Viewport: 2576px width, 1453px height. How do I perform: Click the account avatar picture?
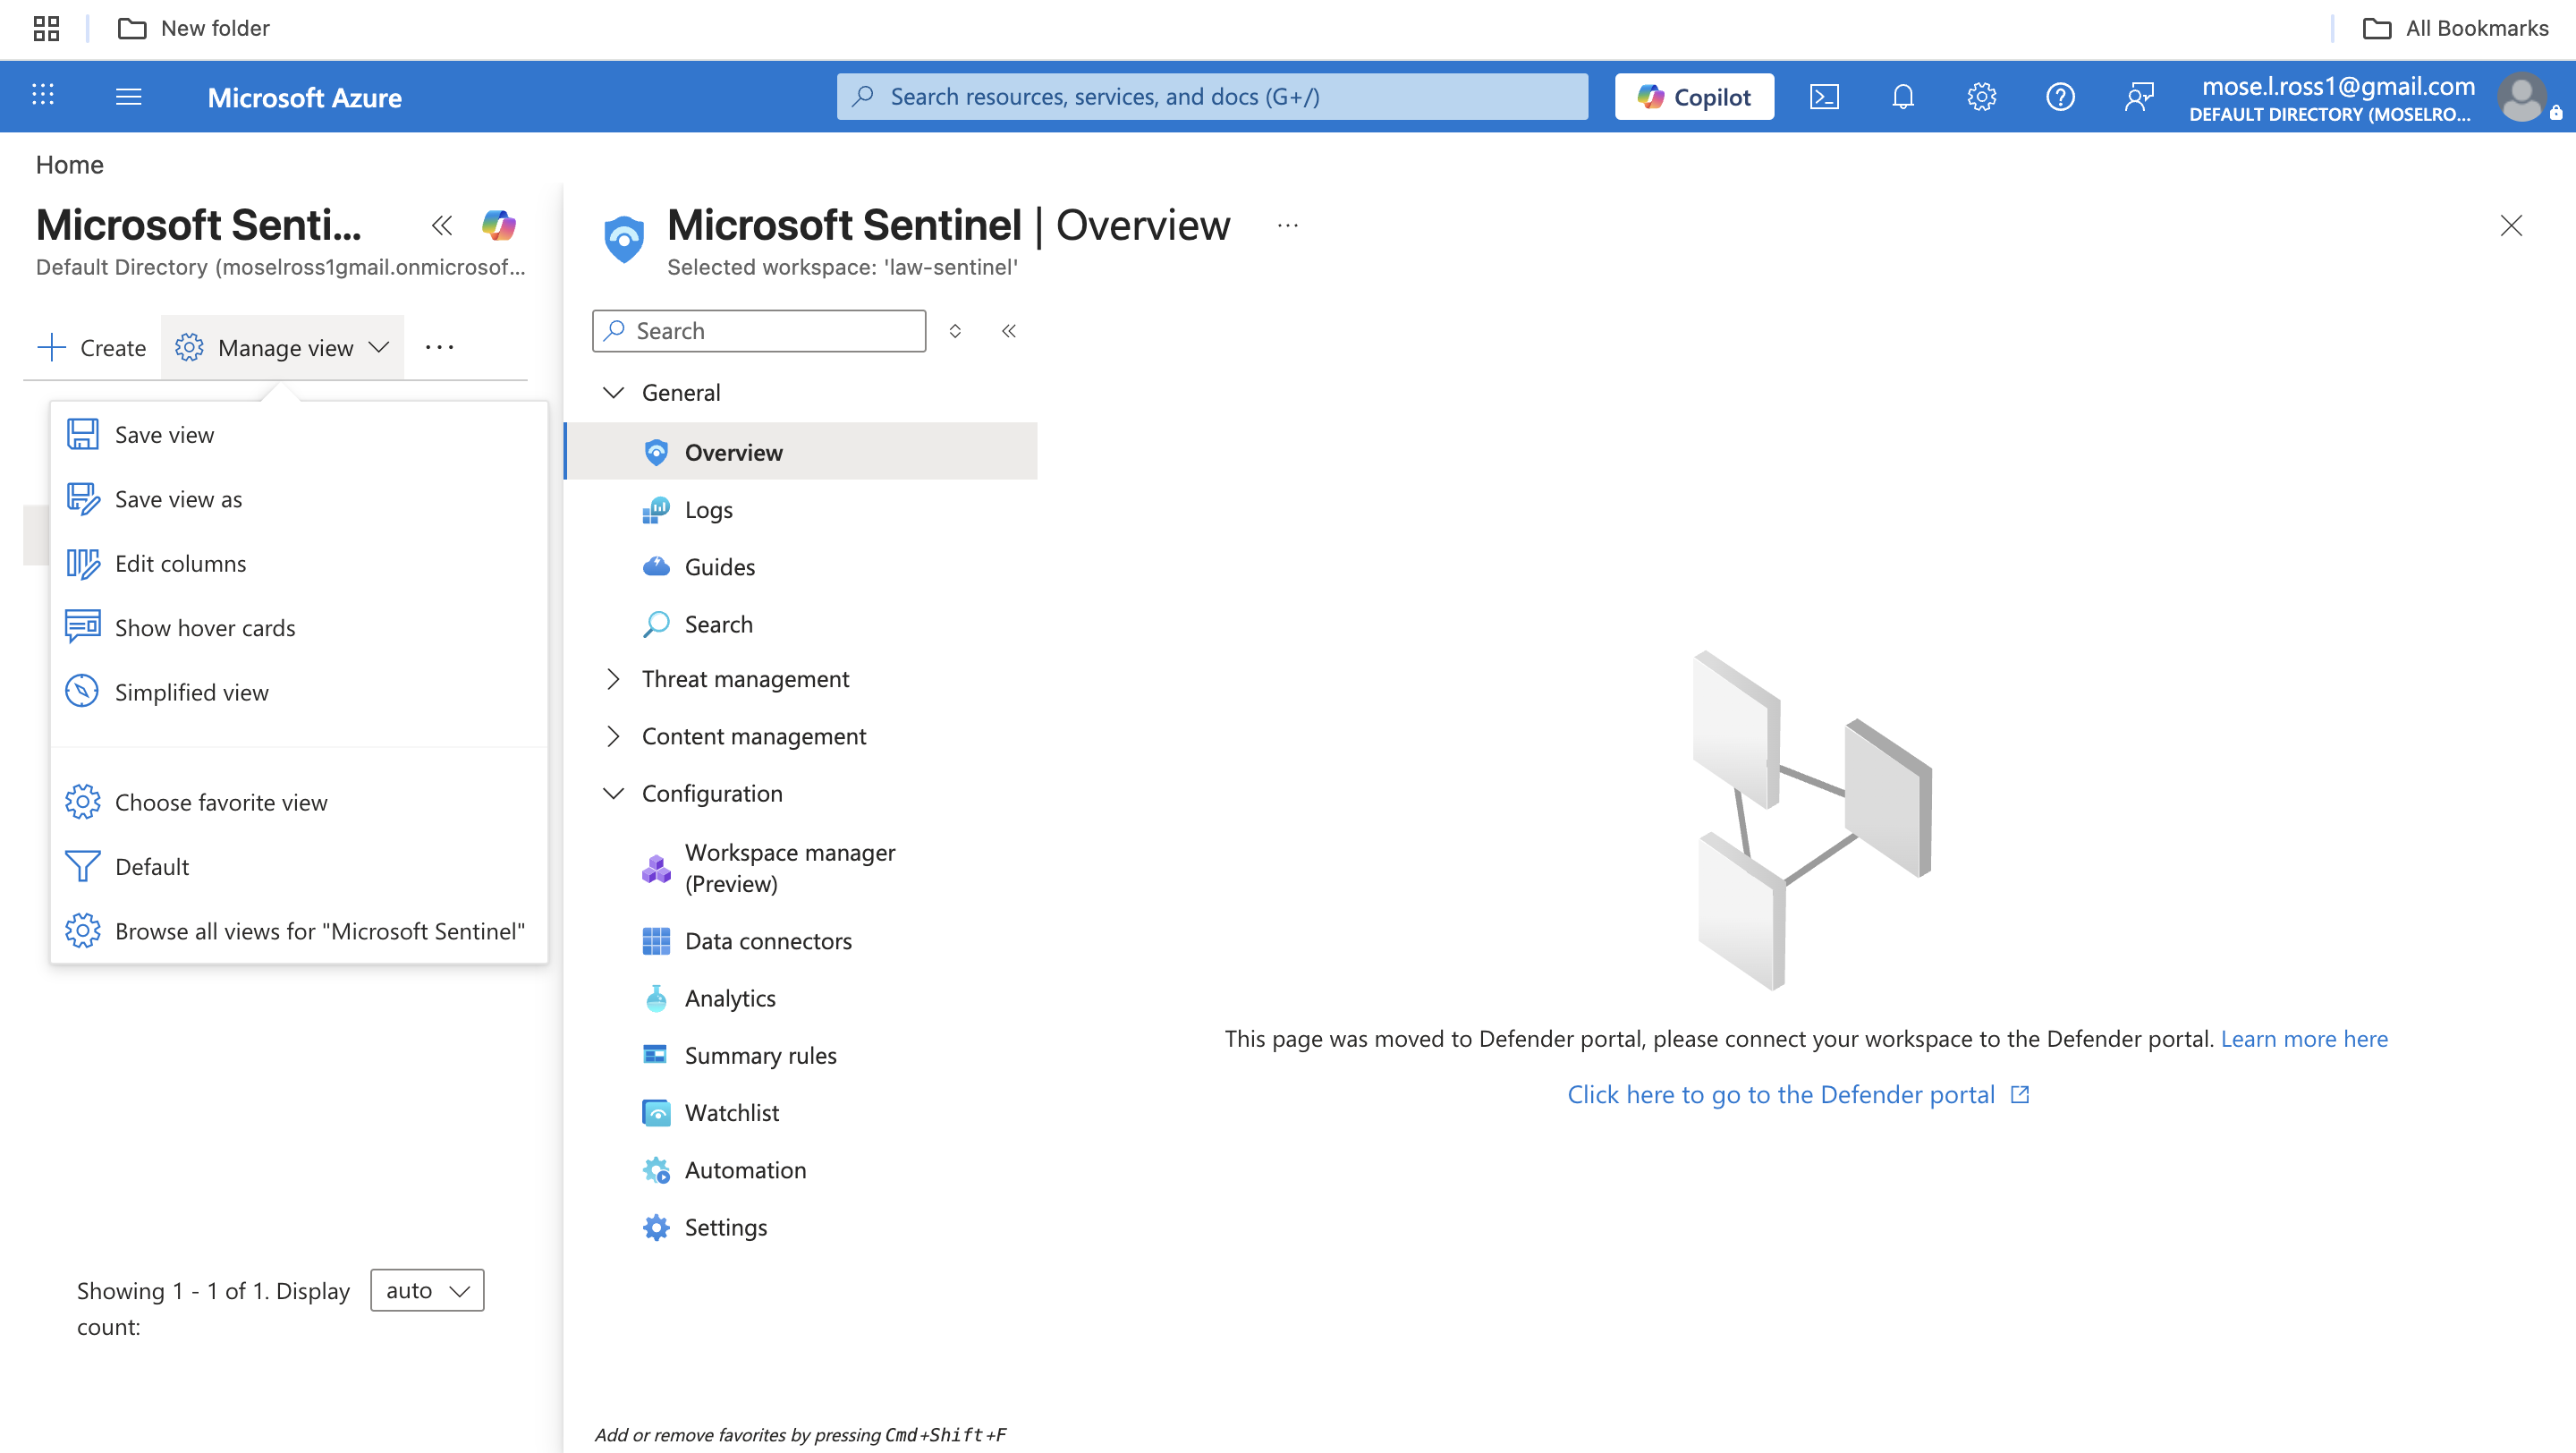click(x=2522, y=97)
